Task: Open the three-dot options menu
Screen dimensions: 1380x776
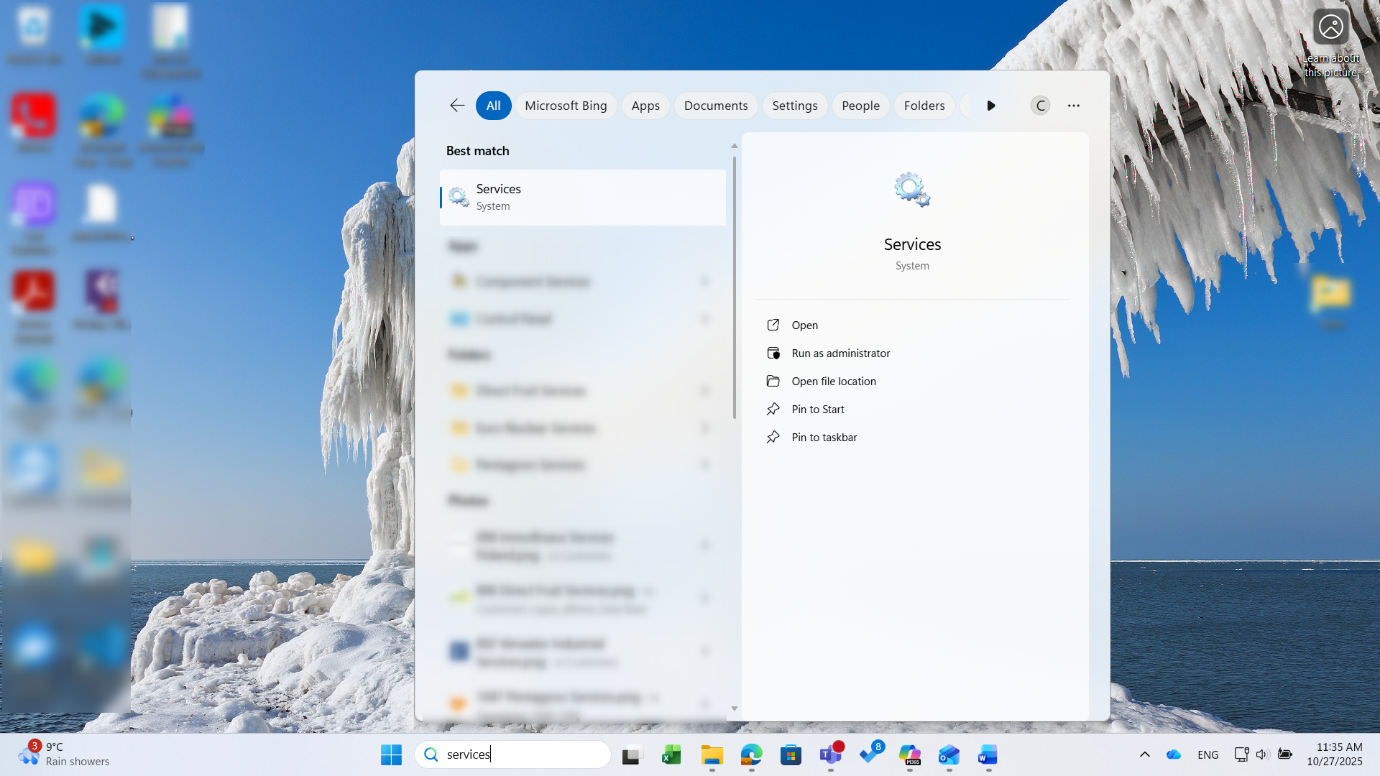Action: (1074, 105)
